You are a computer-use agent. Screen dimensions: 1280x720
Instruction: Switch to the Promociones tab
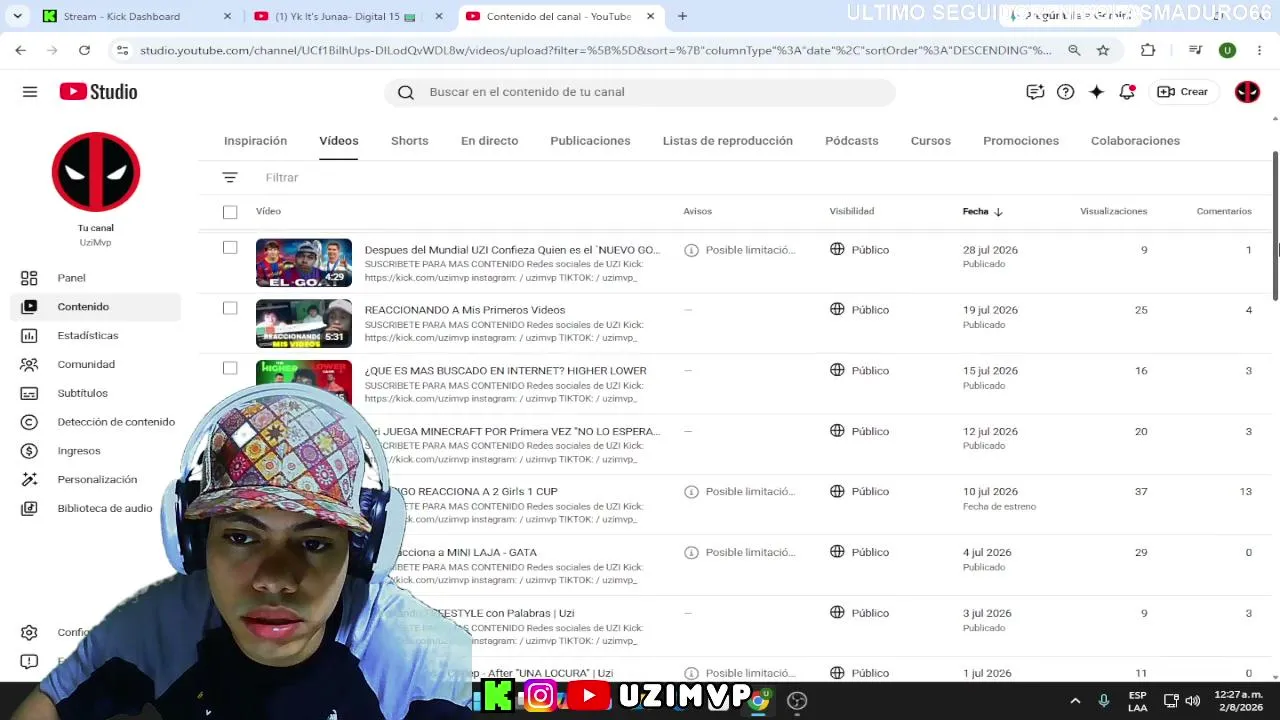click(x=1021, y=141)
